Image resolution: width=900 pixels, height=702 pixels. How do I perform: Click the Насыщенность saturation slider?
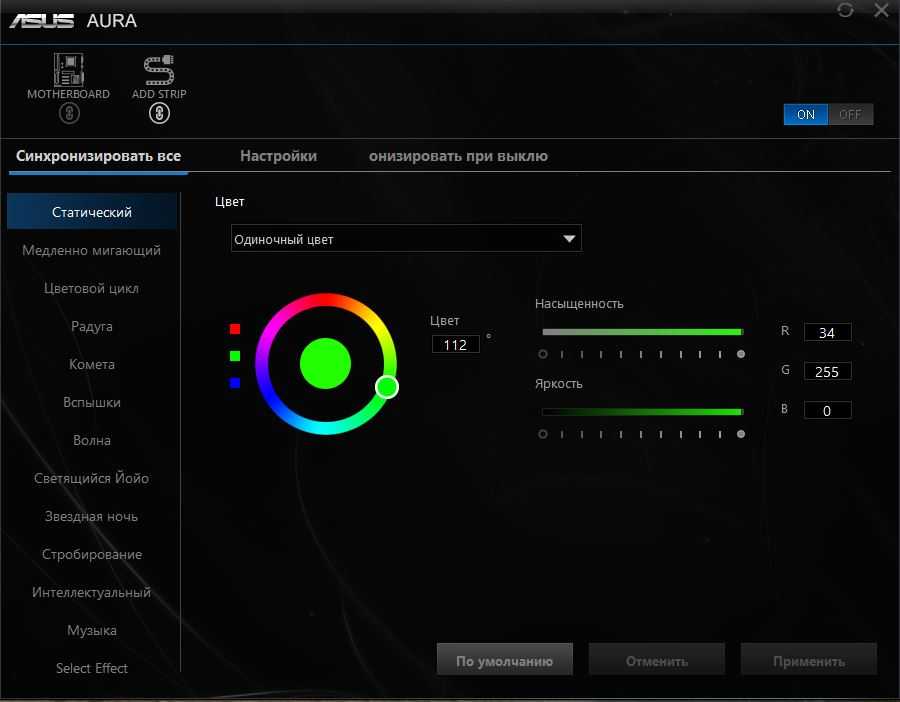click(642, 332)
